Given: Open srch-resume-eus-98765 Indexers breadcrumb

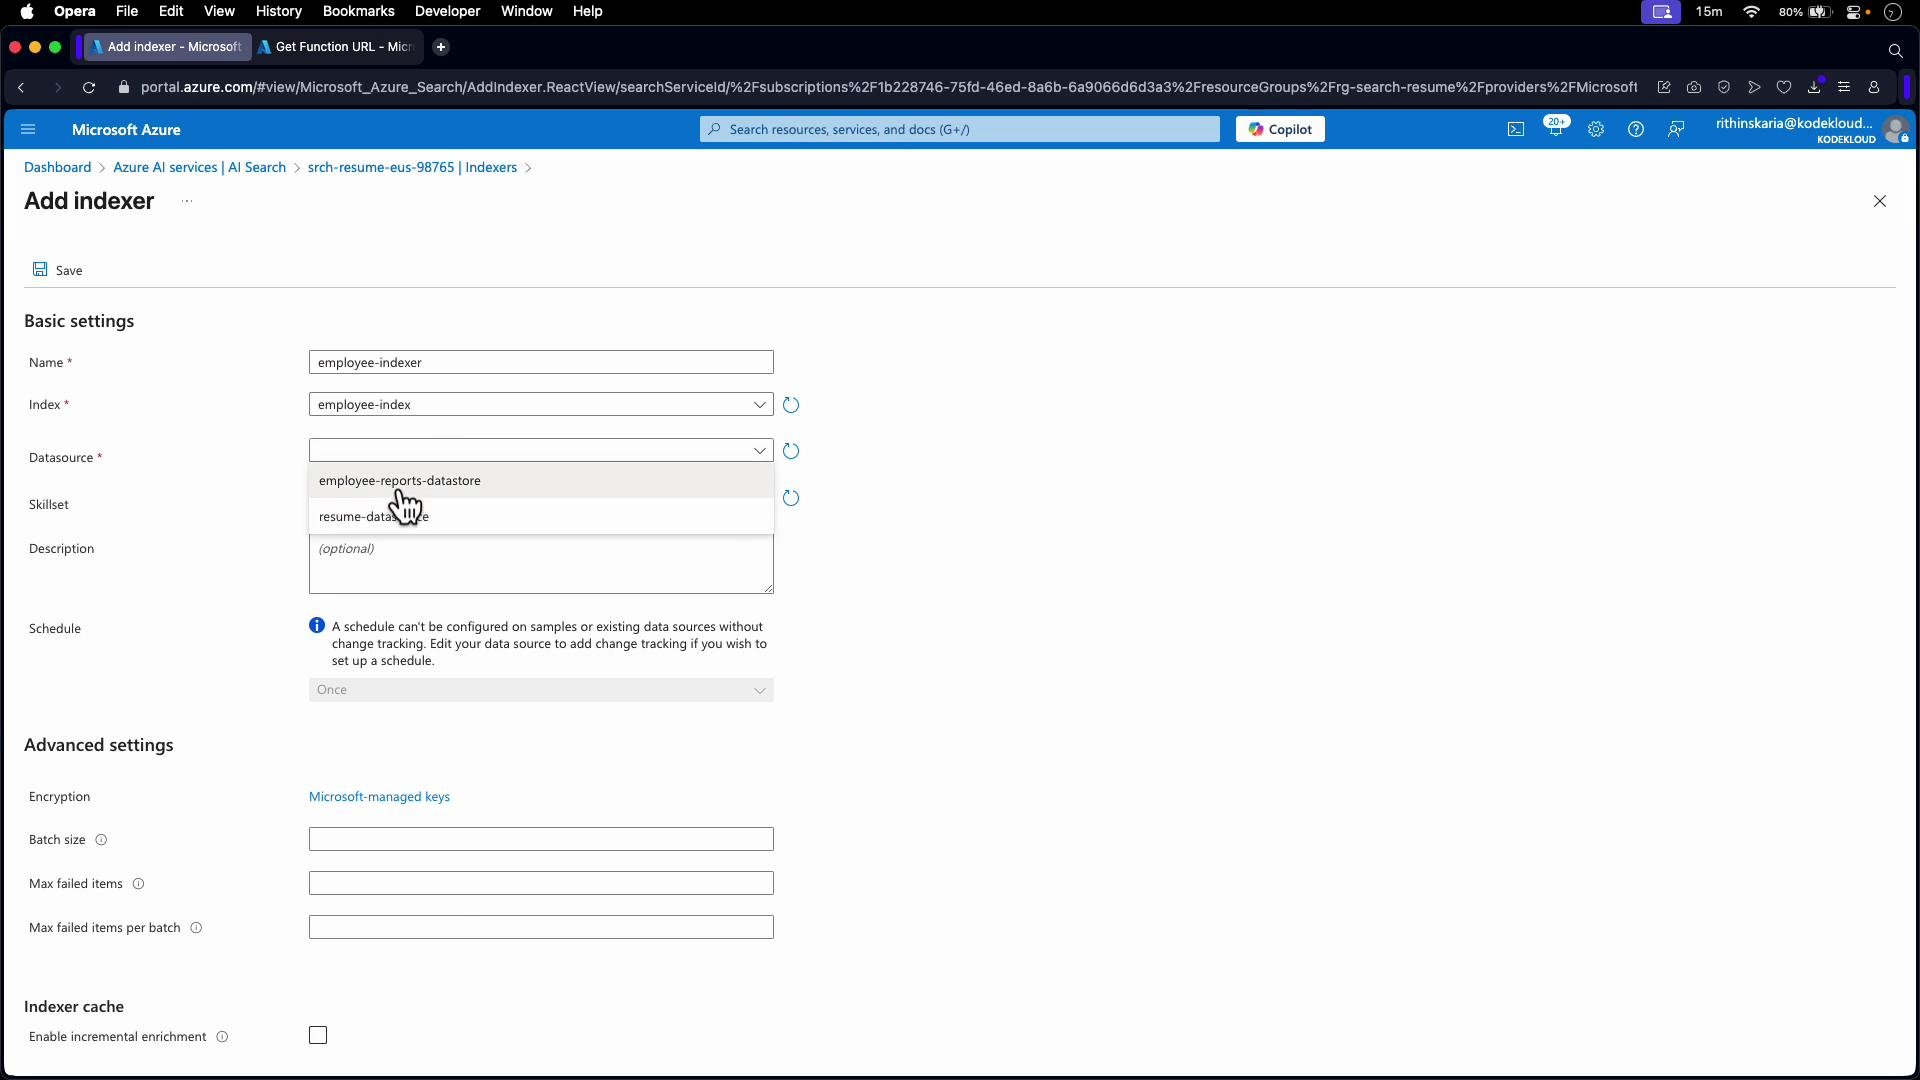Looking at the screenshot, I should point(412,168).
